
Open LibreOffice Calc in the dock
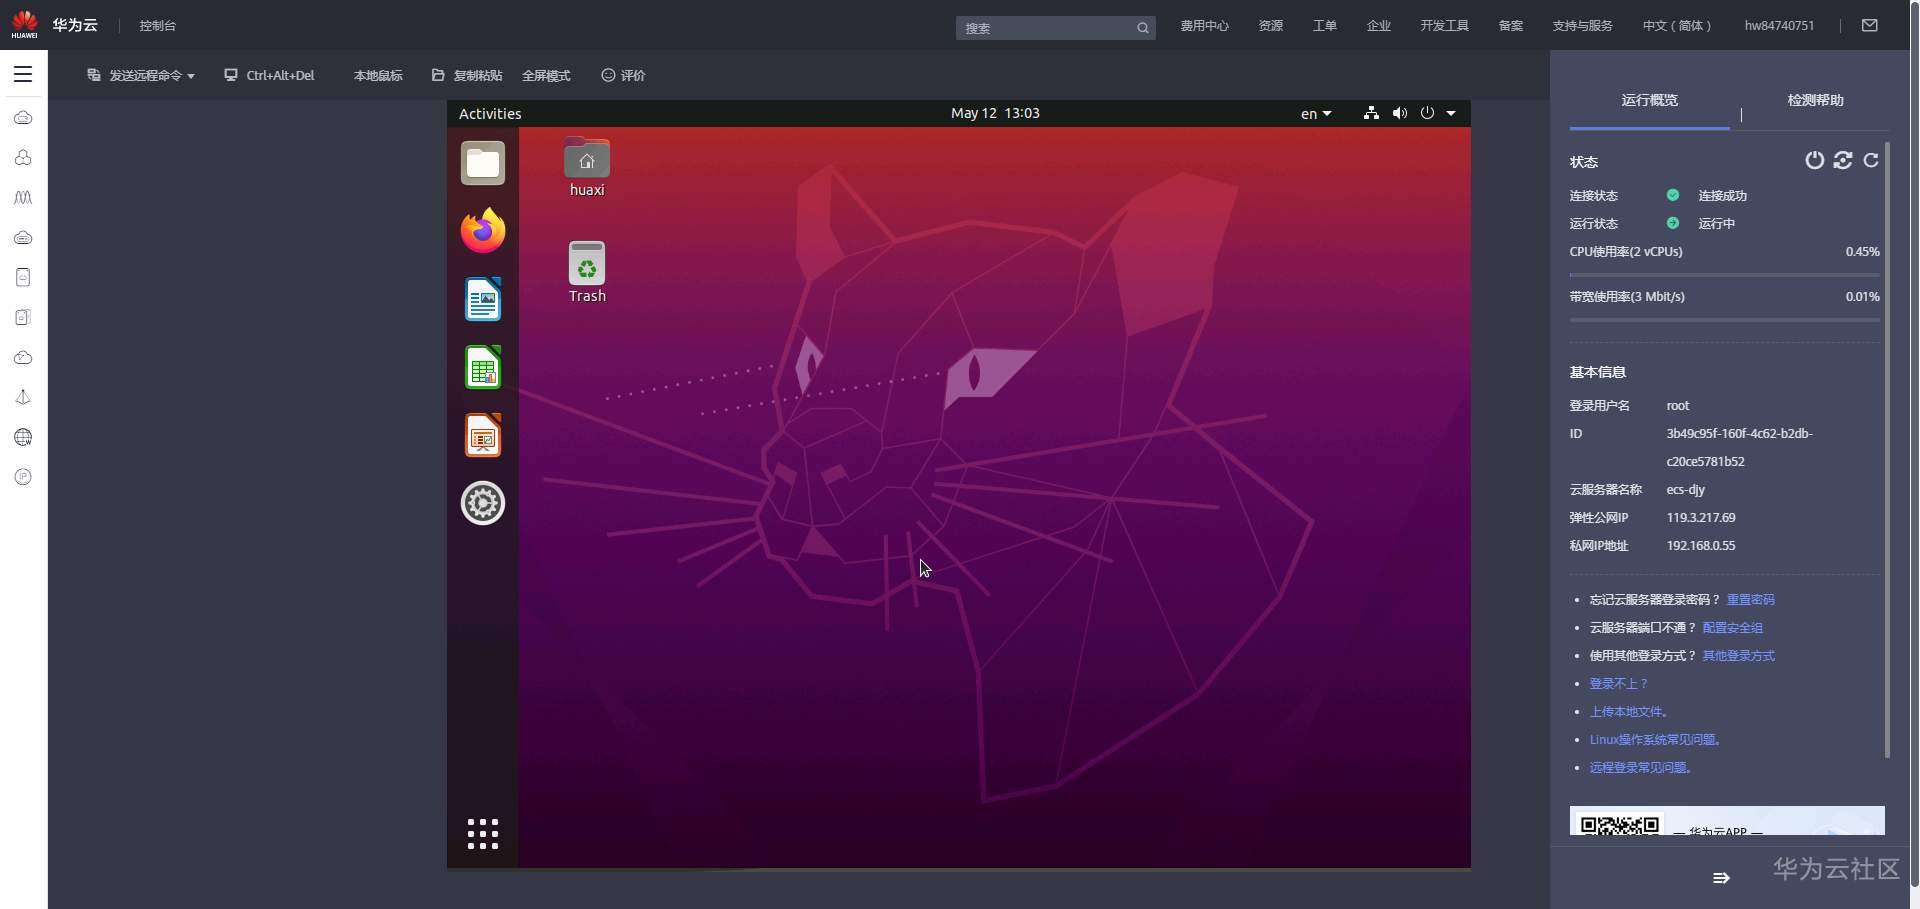(483, 367)
